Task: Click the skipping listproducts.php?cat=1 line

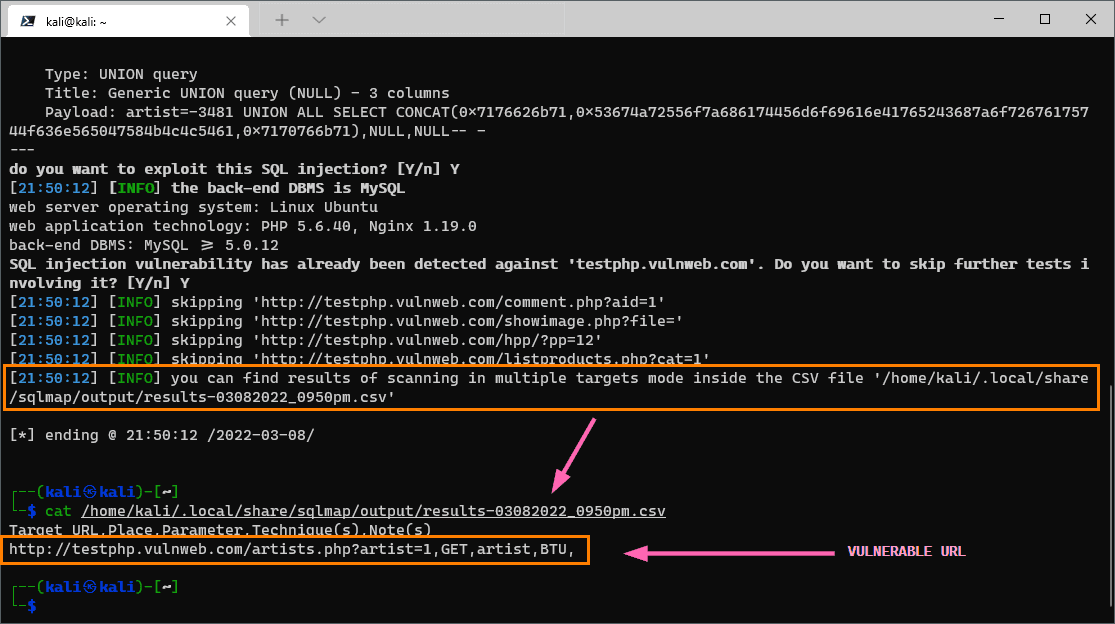Action: point(360,358)
